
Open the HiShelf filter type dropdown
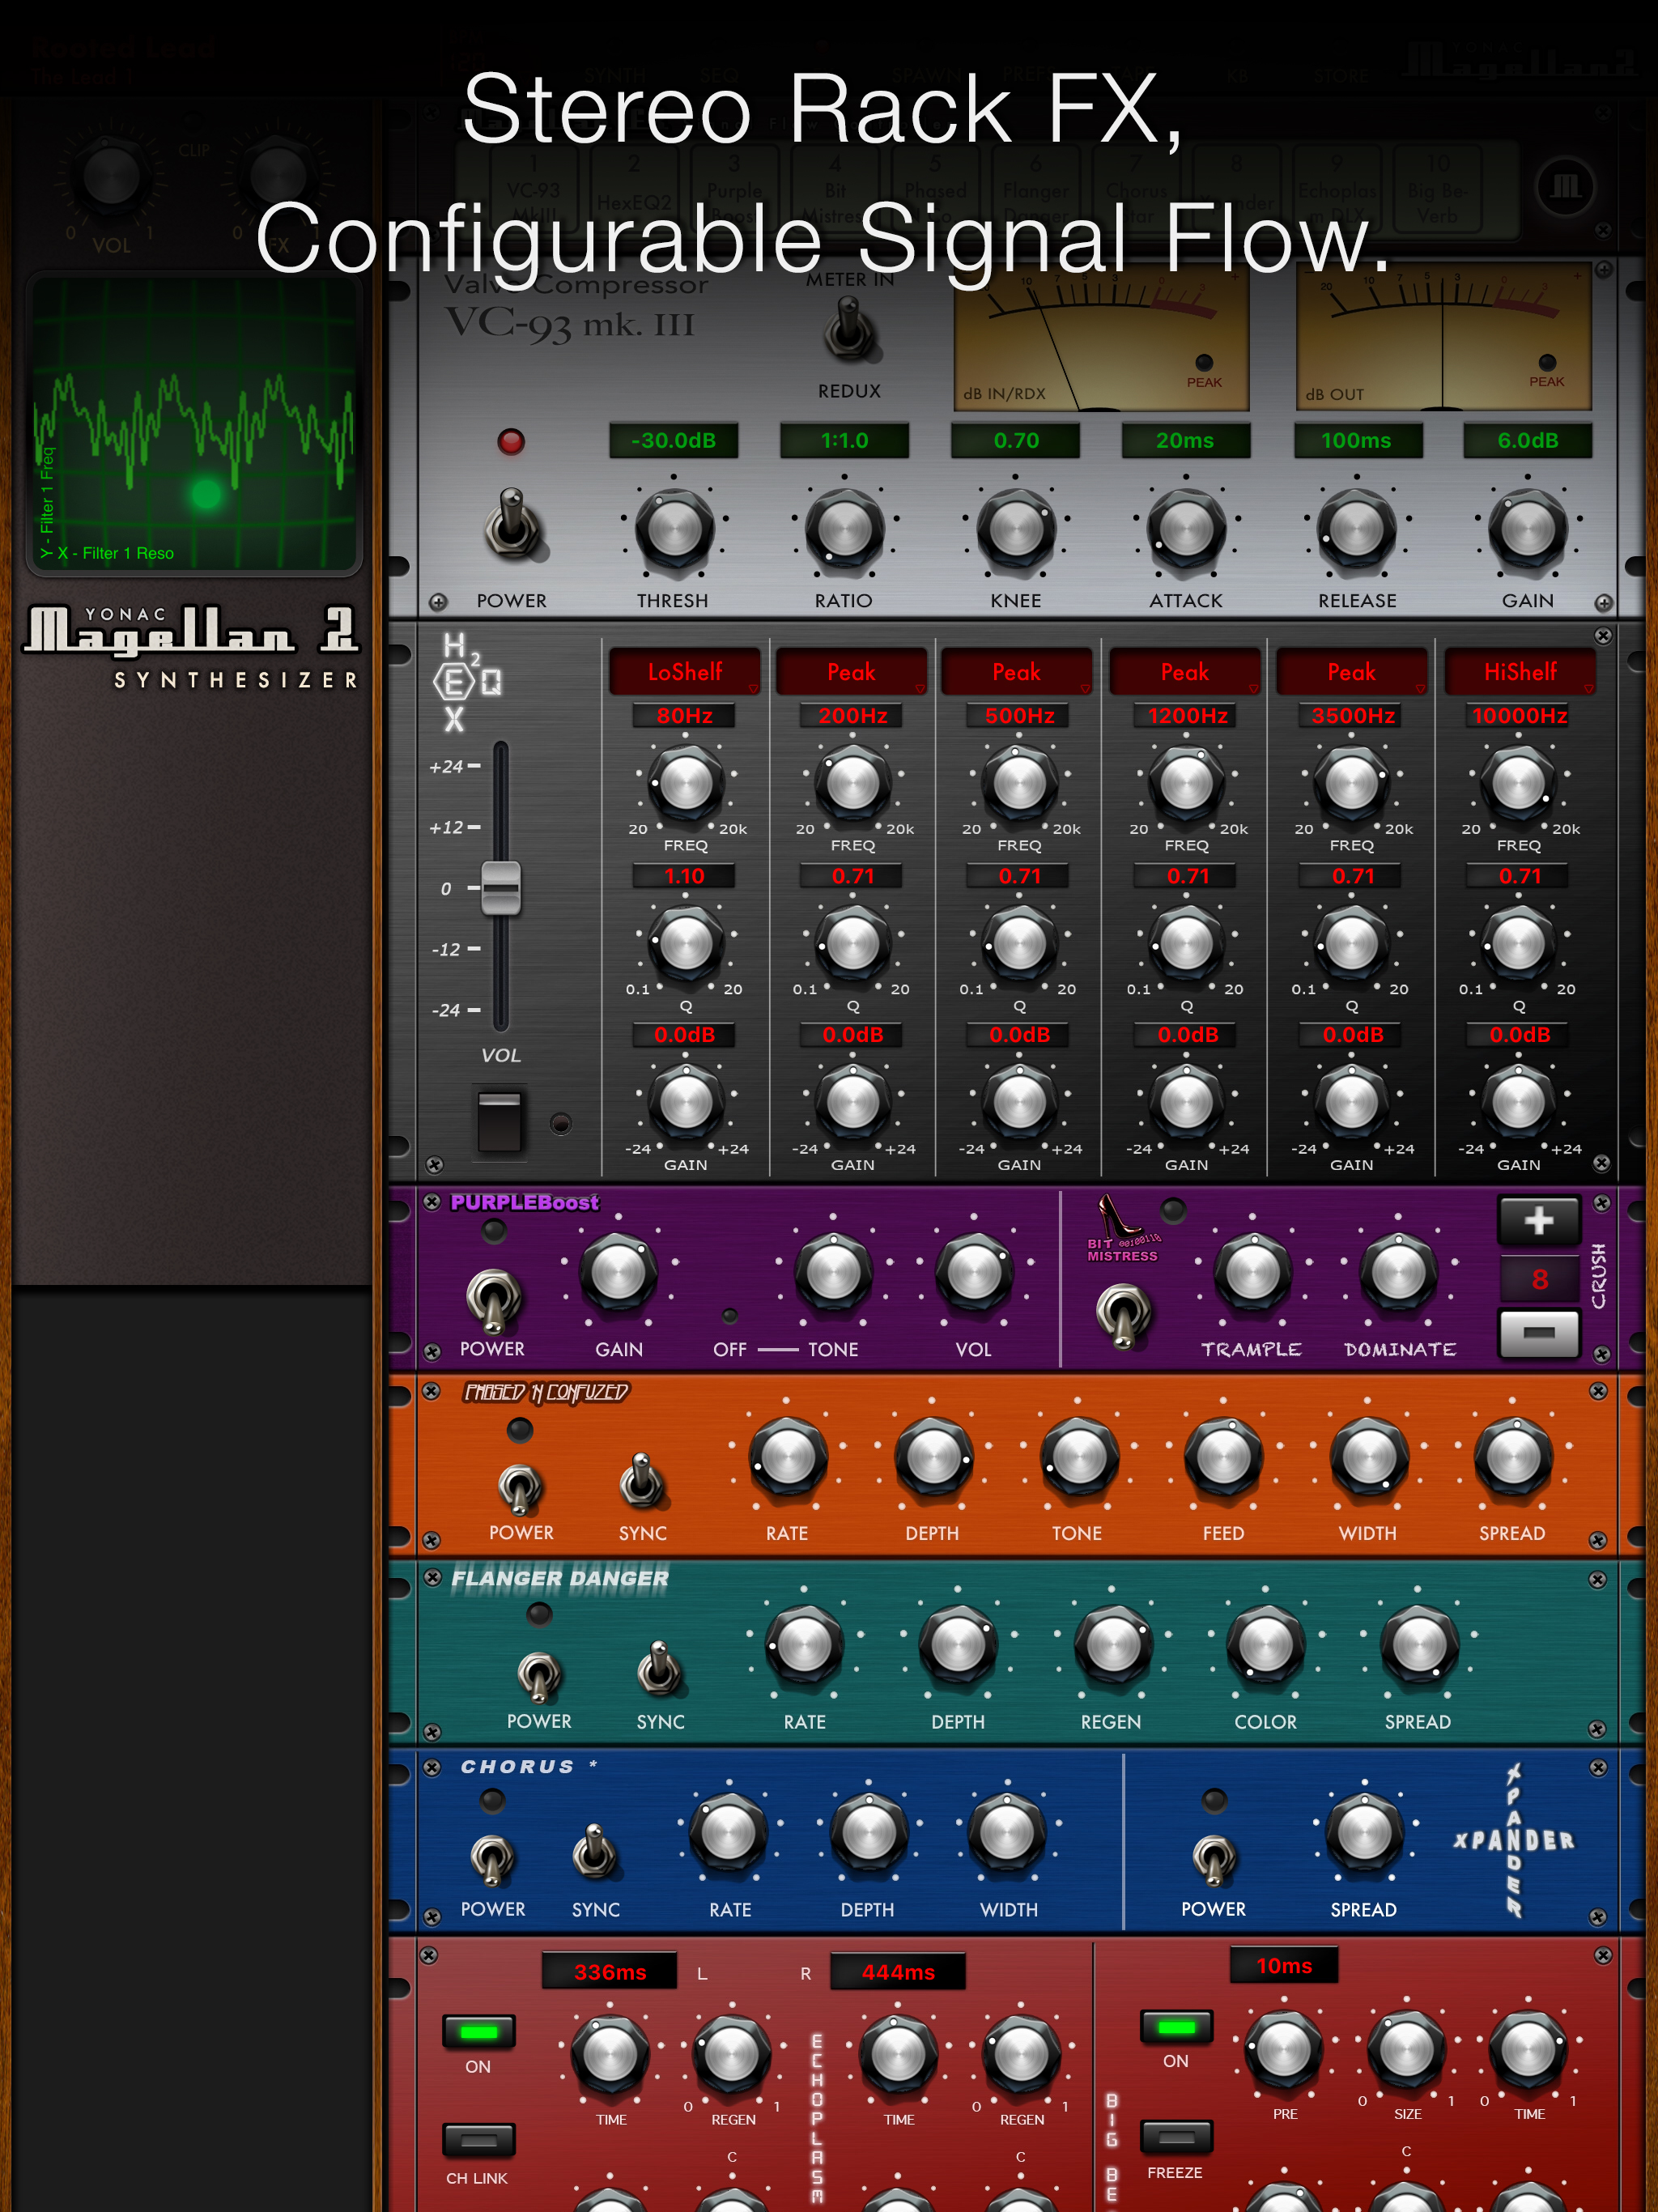pos(1520,672)
